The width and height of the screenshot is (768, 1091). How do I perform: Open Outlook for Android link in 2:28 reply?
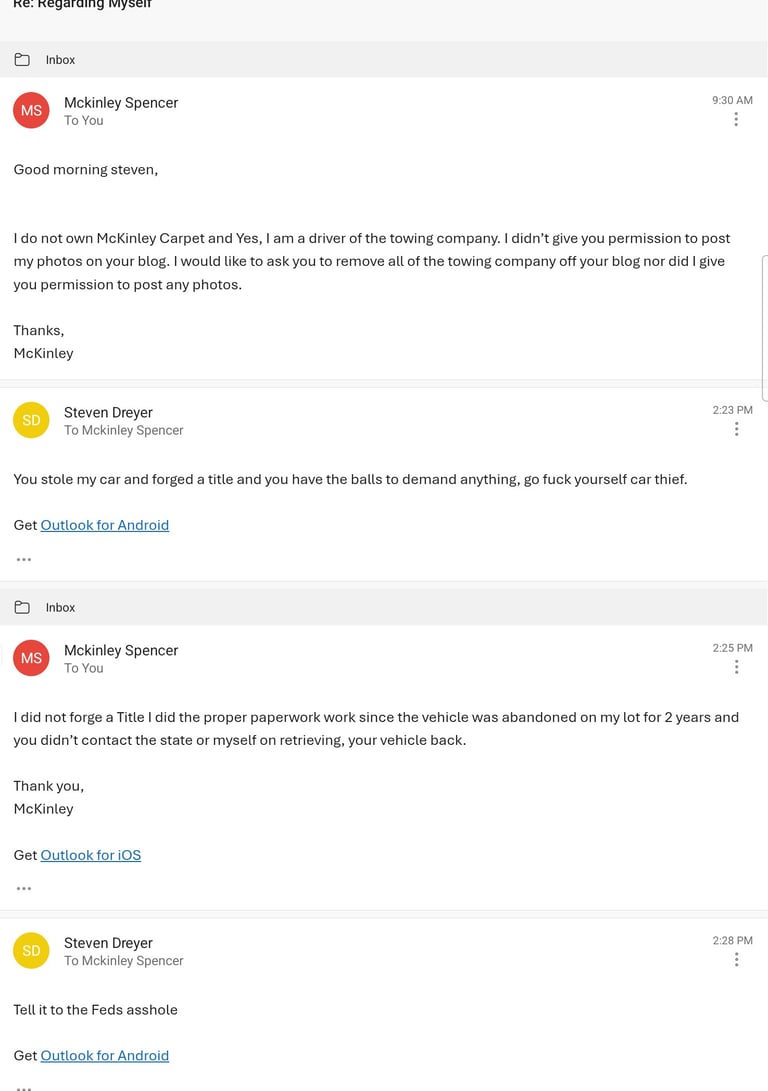[x=104, y=1056]
